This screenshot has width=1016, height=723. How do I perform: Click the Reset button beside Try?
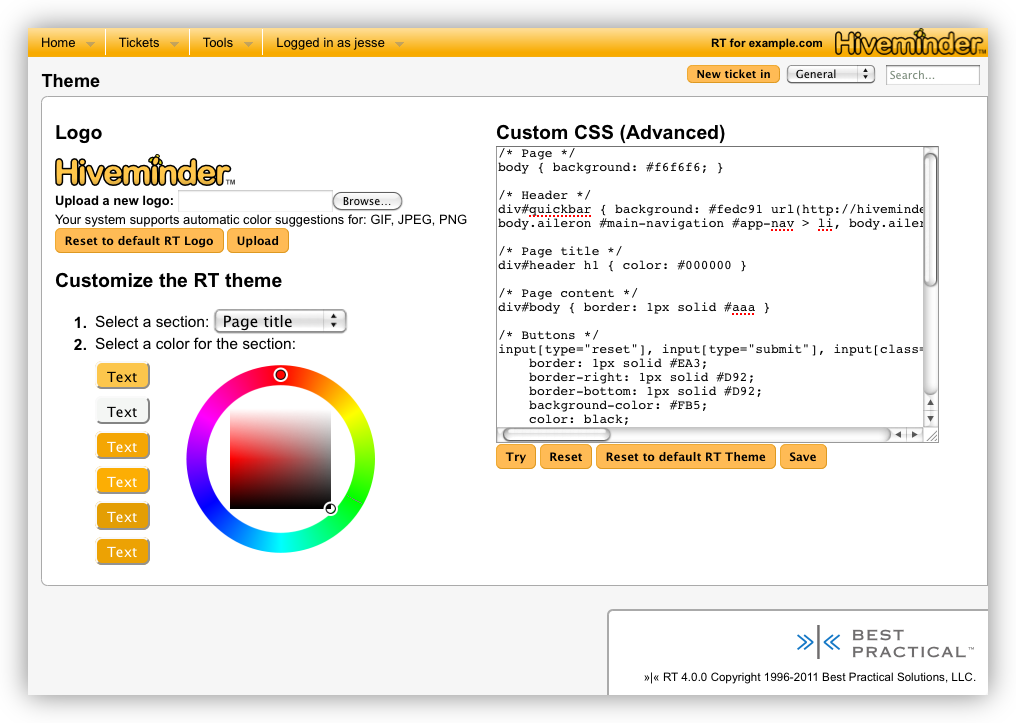pos(566,457)
